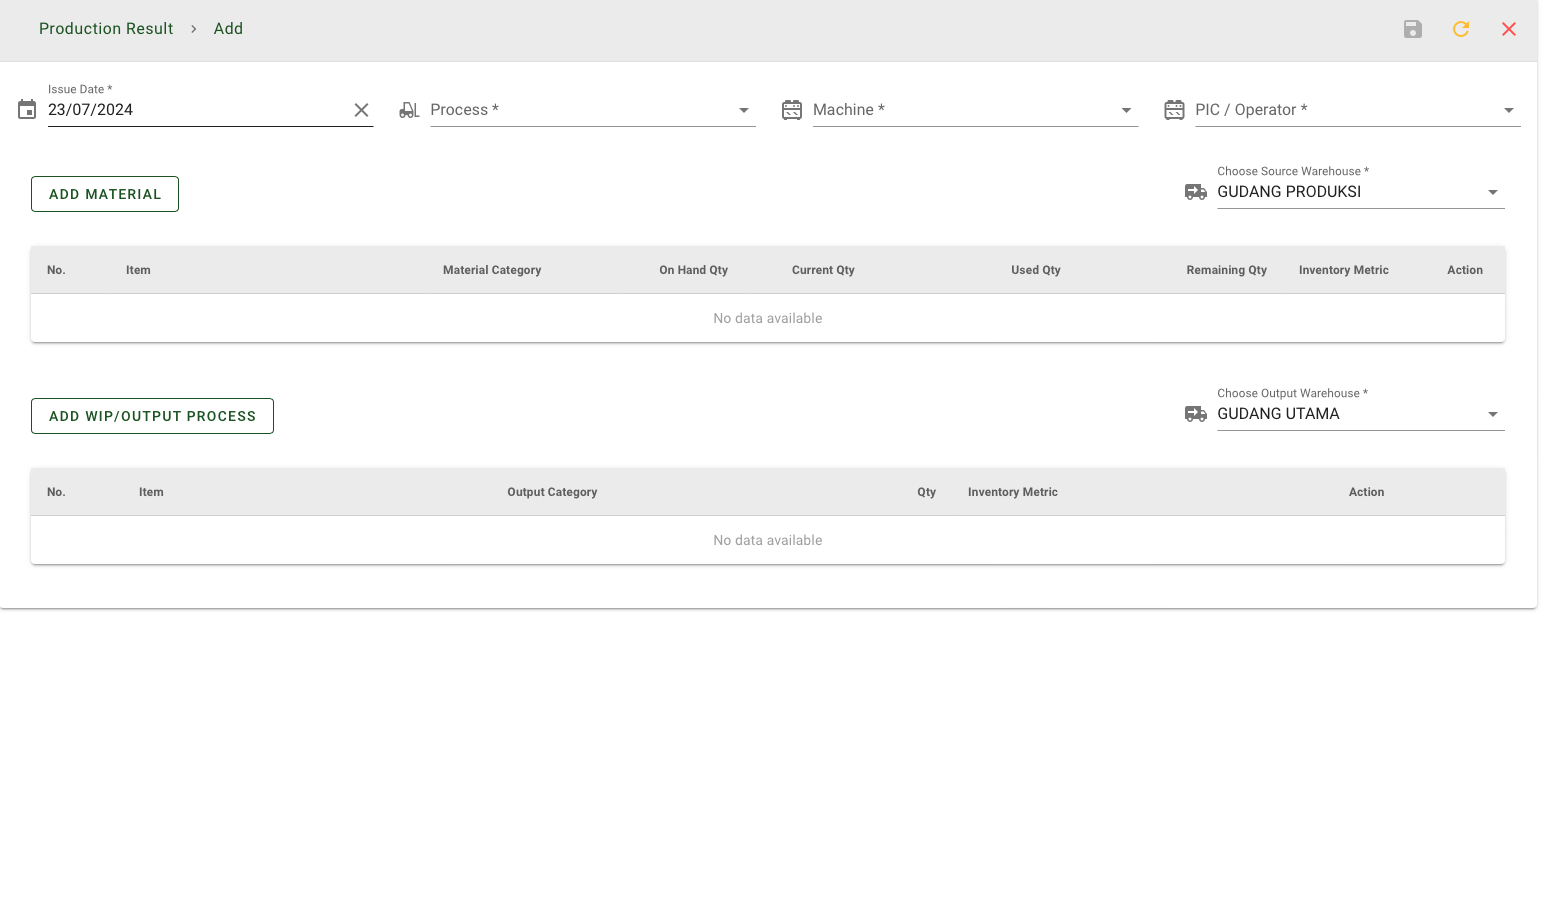Clear the Issue Date value
Viewport: 1544px width, 916px height.
362,110
